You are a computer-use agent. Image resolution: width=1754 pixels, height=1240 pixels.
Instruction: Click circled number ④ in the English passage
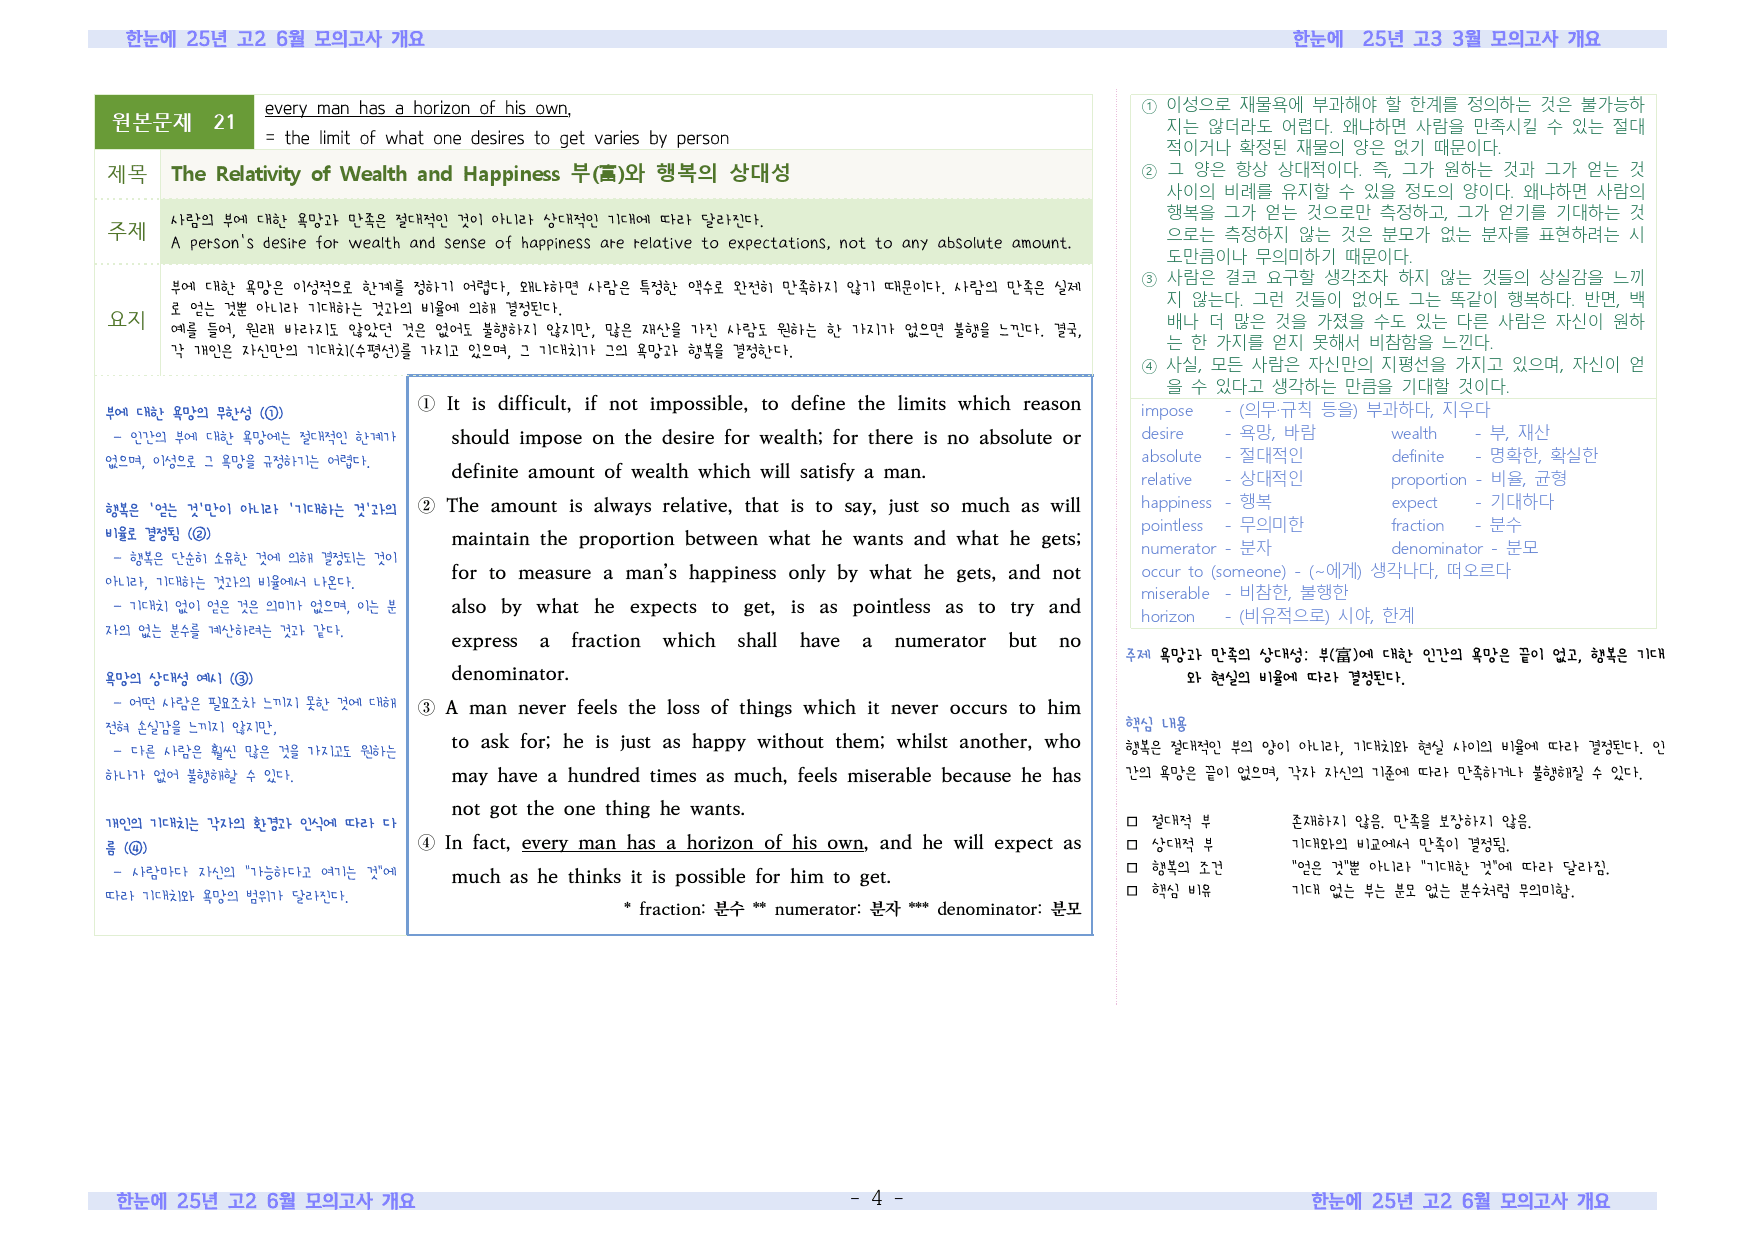pyautogui.click(x=426, y=843)
